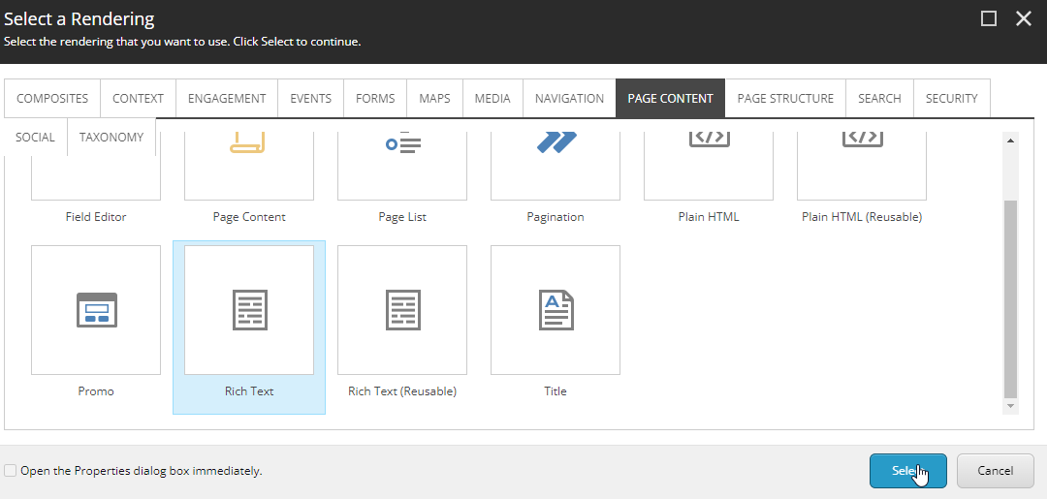Click the scrollbar up arrow
The image size is (1047, 499).
(x=1010, y=141)
